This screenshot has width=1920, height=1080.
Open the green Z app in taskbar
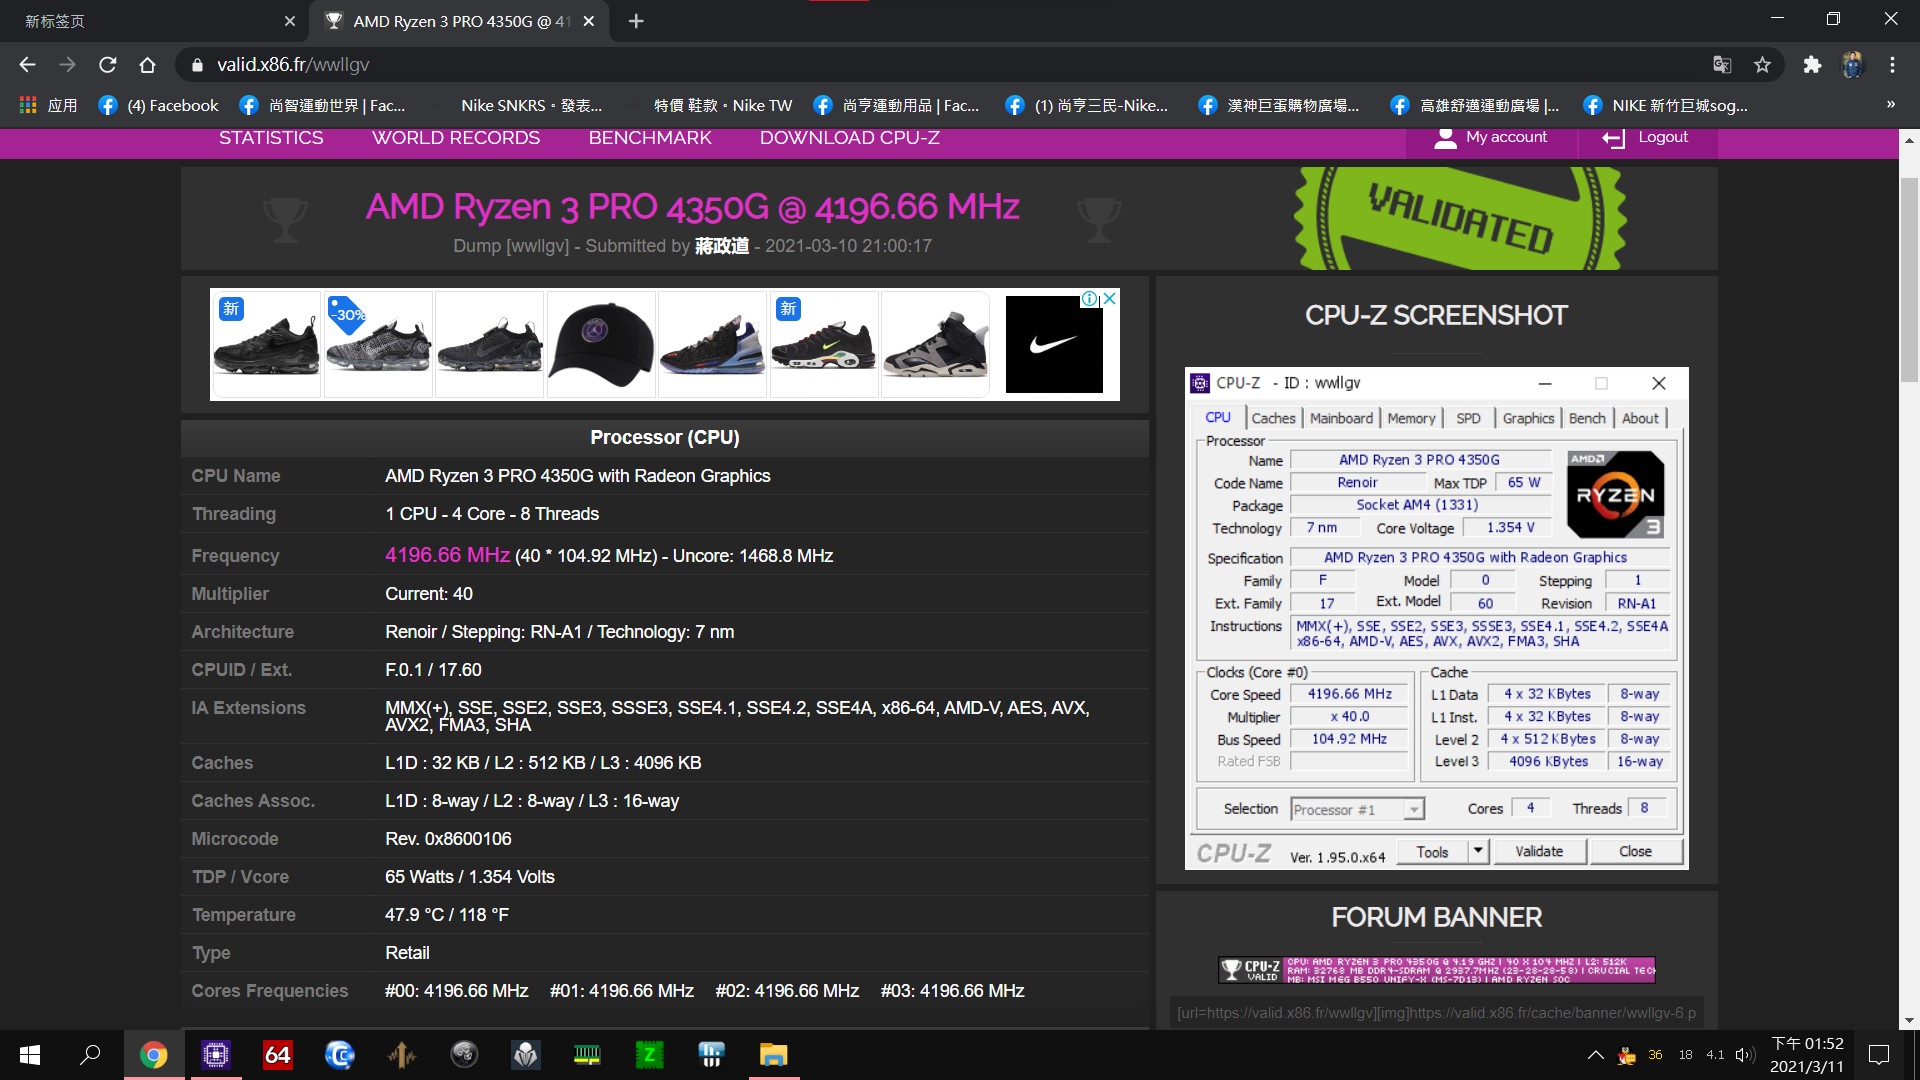tap(650, 1055)
